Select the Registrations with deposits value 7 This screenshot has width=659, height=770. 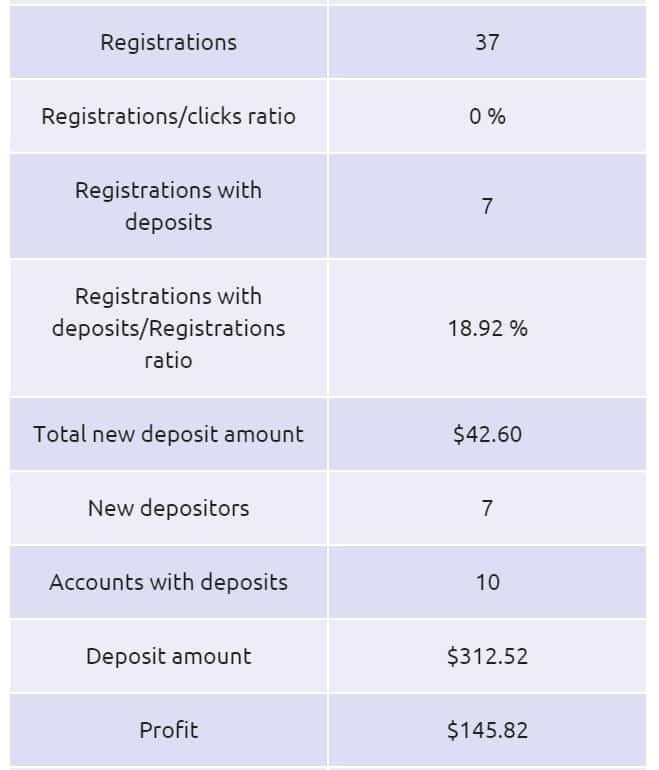coord(487,206)
